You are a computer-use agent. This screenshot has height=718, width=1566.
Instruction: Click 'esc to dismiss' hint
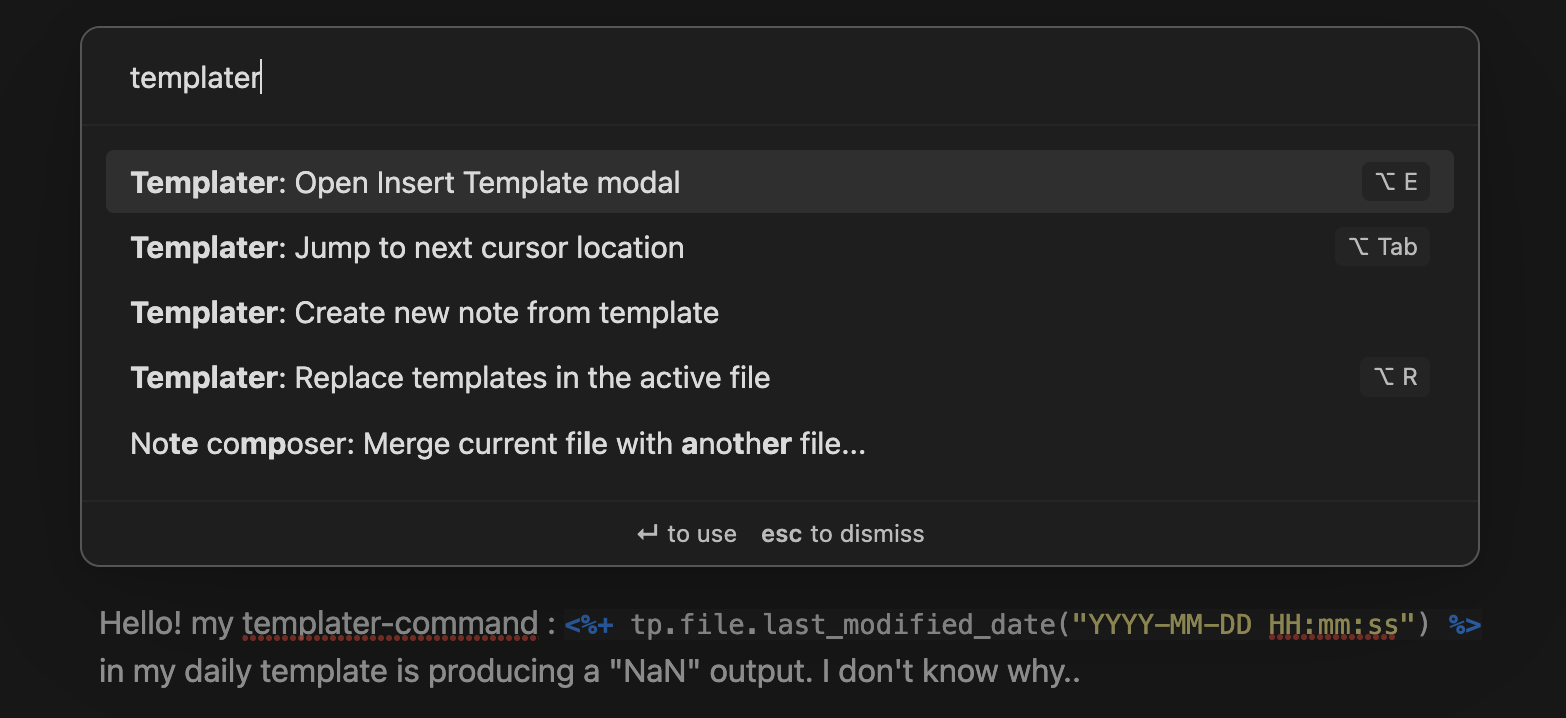[842, 533]
